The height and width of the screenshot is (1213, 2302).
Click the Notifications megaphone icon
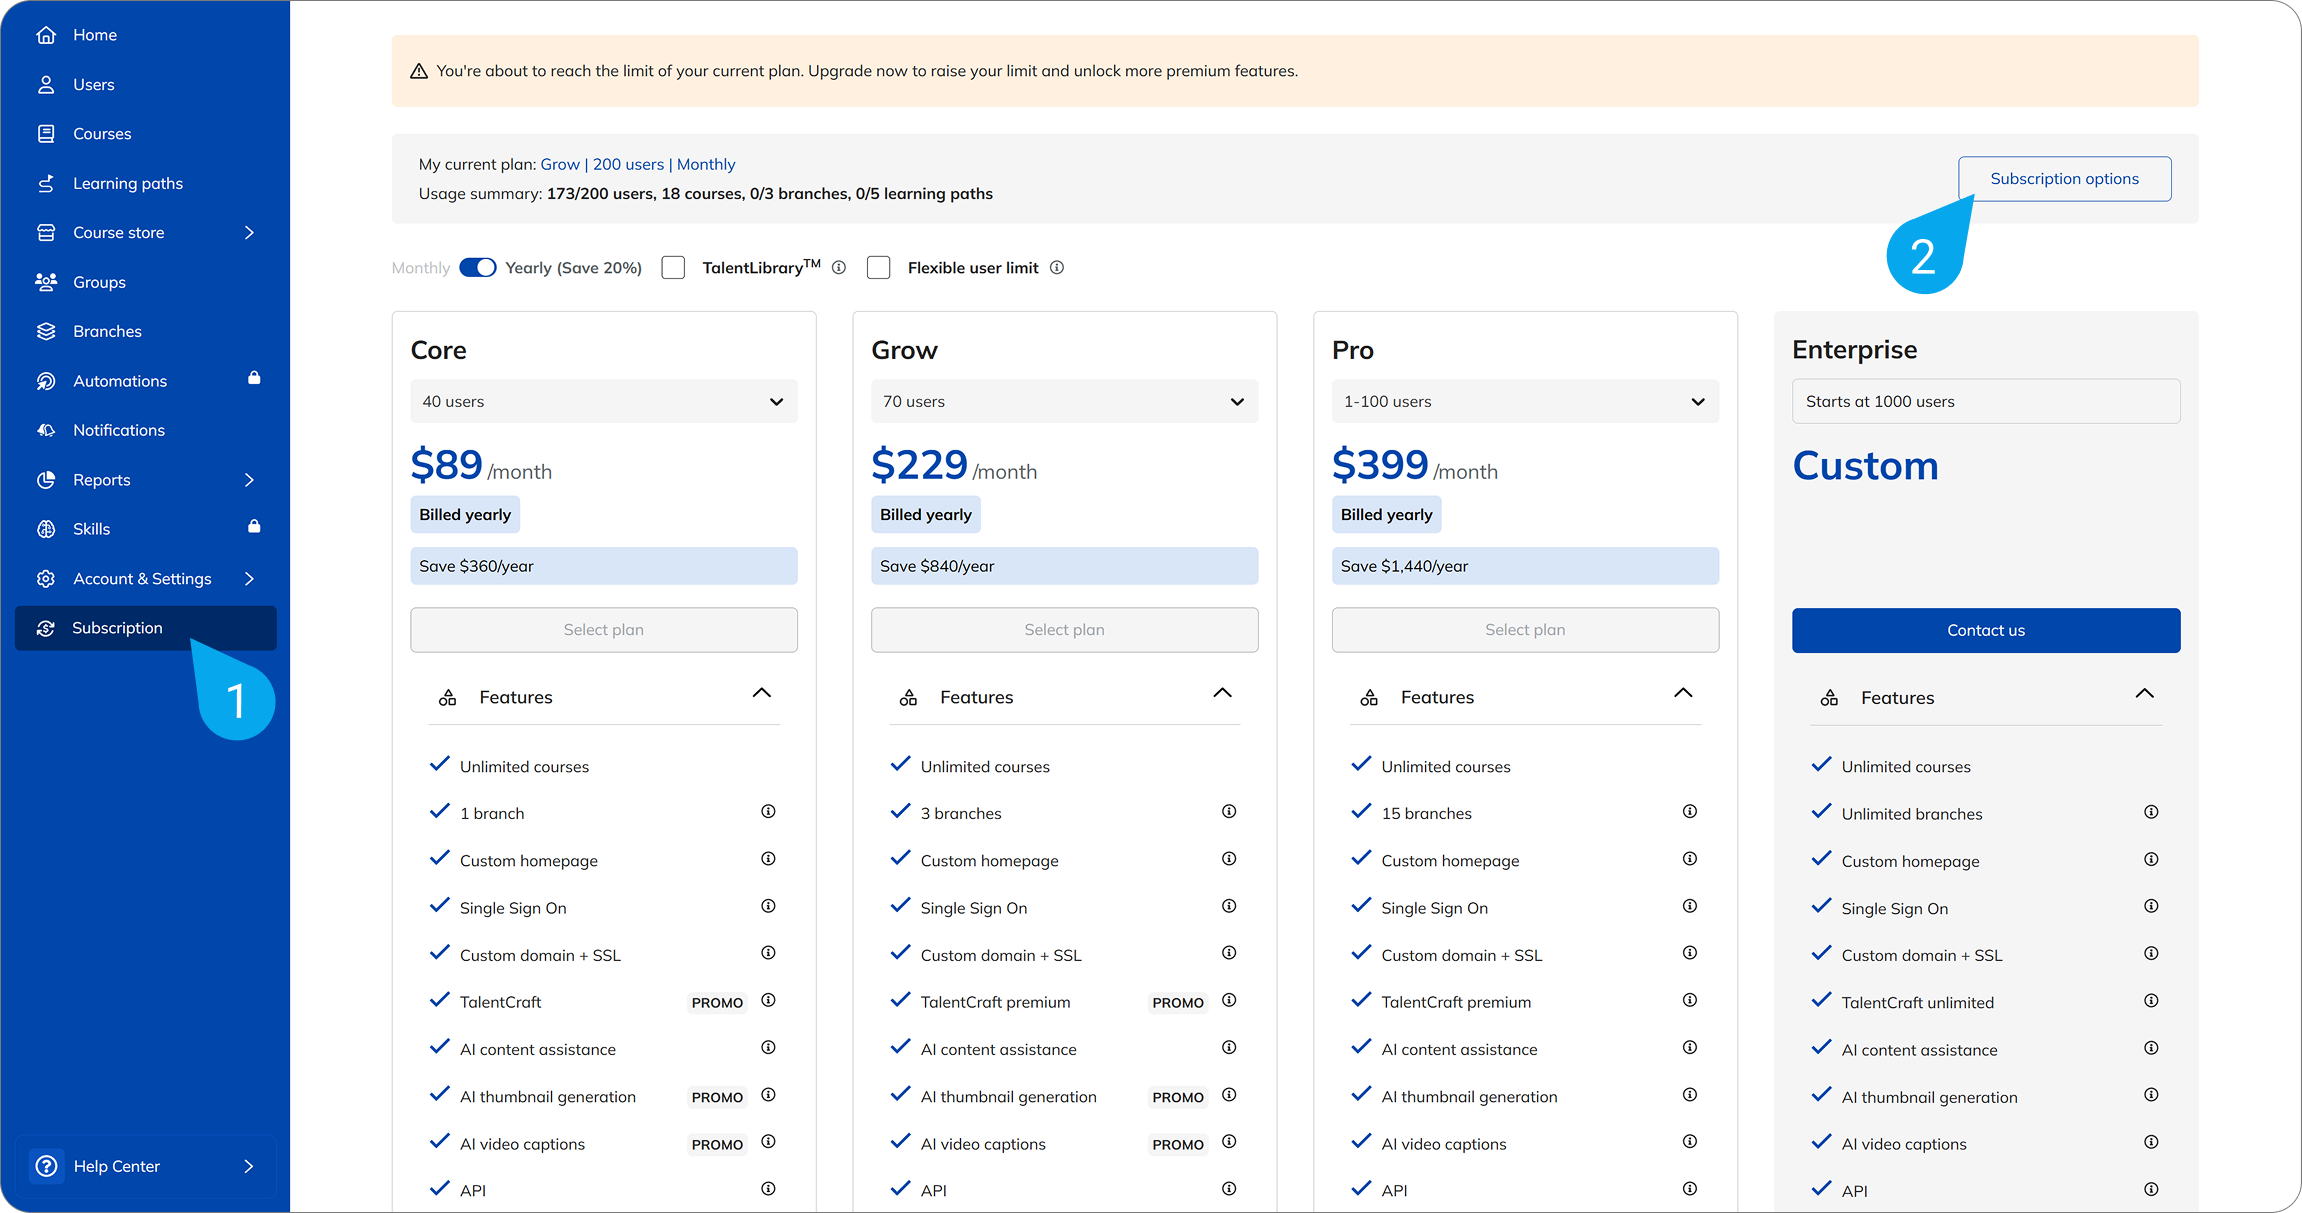pos(46,430)
